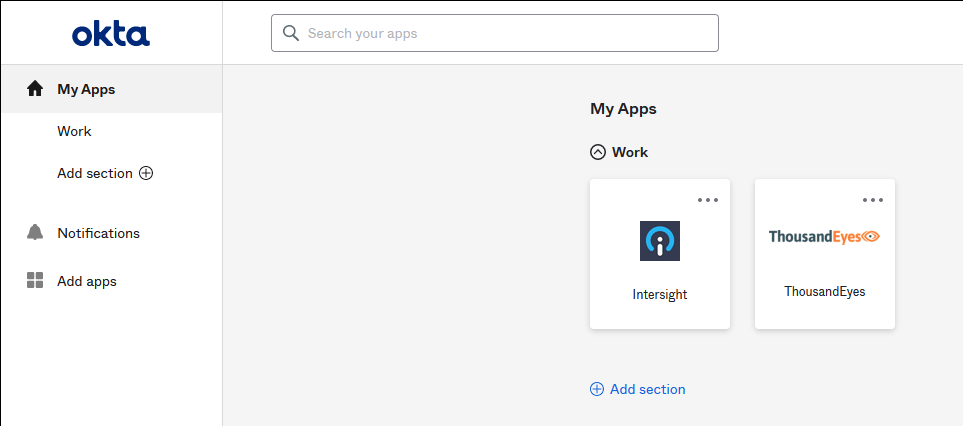Click the Intersight app name label

(x=660, y=295)
